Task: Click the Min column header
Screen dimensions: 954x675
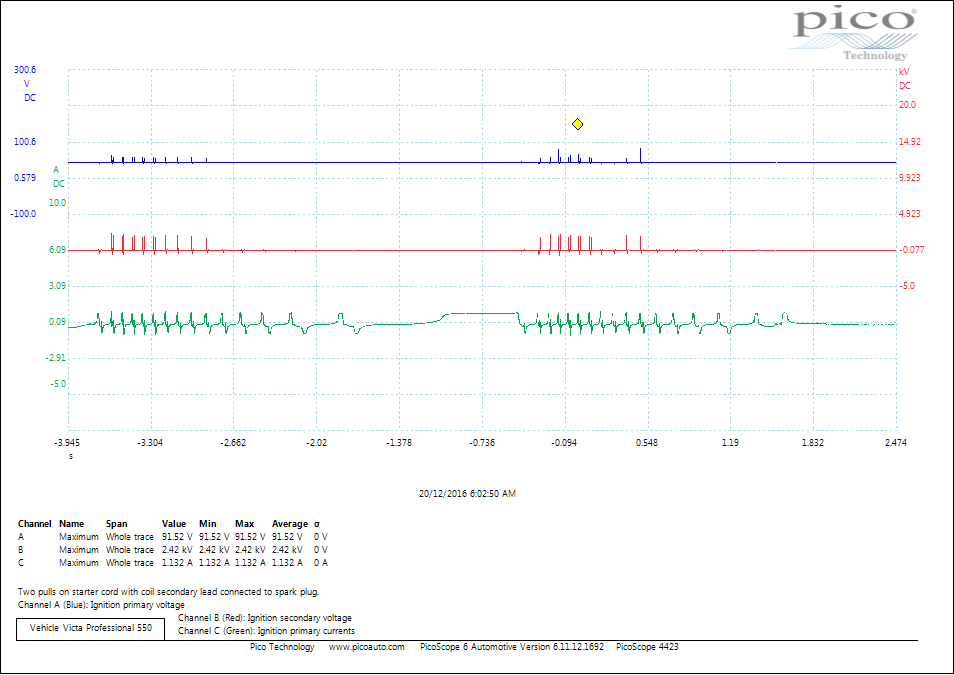Action: click(207, 523)
